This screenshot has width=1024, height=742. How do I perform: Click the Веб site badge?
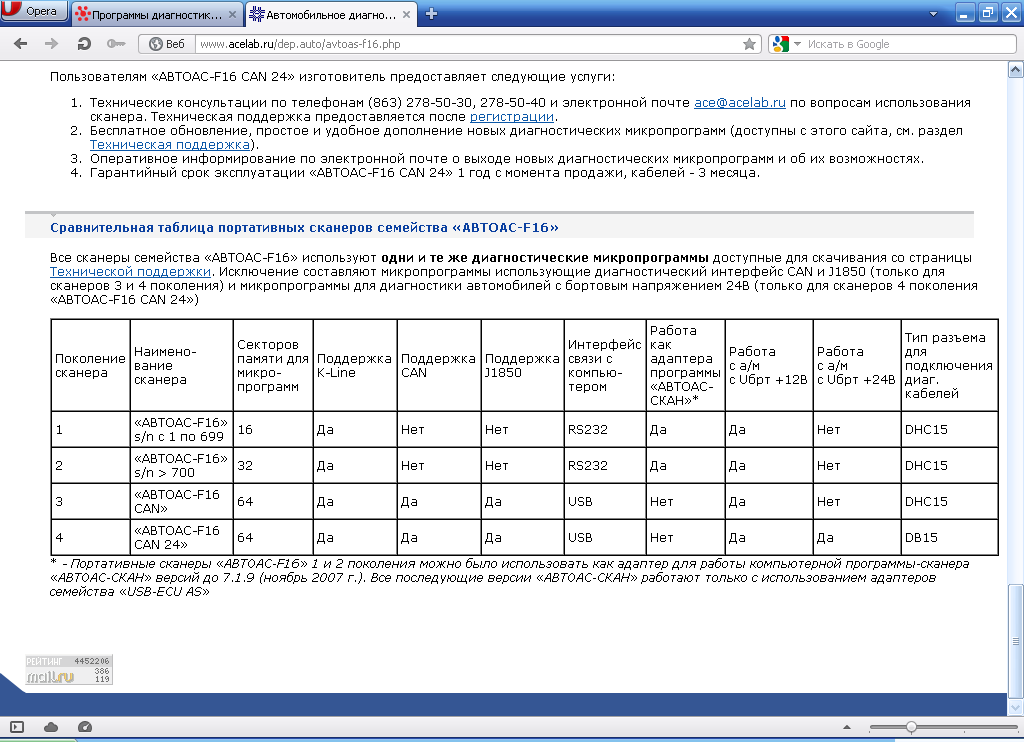point(167,44)
